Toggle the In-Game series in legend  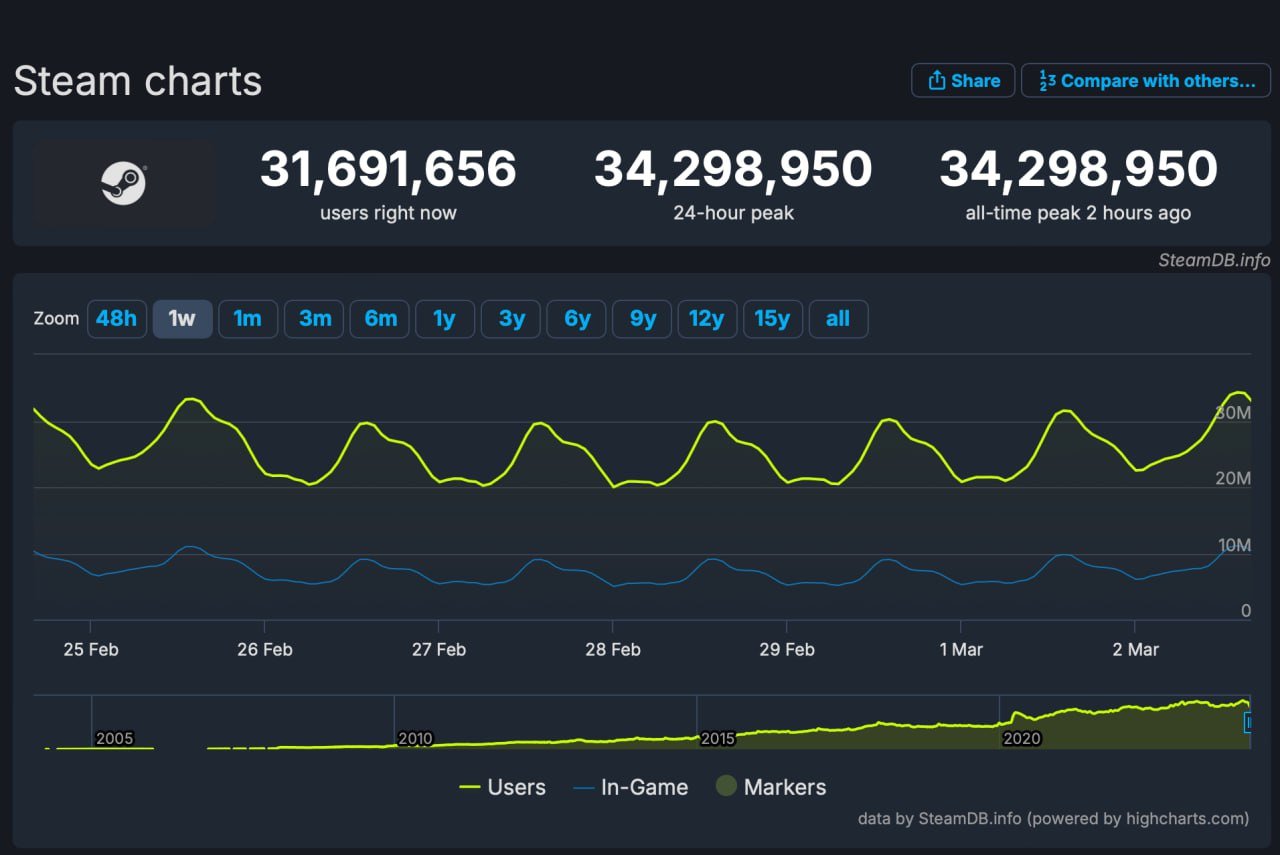[631, 787]
